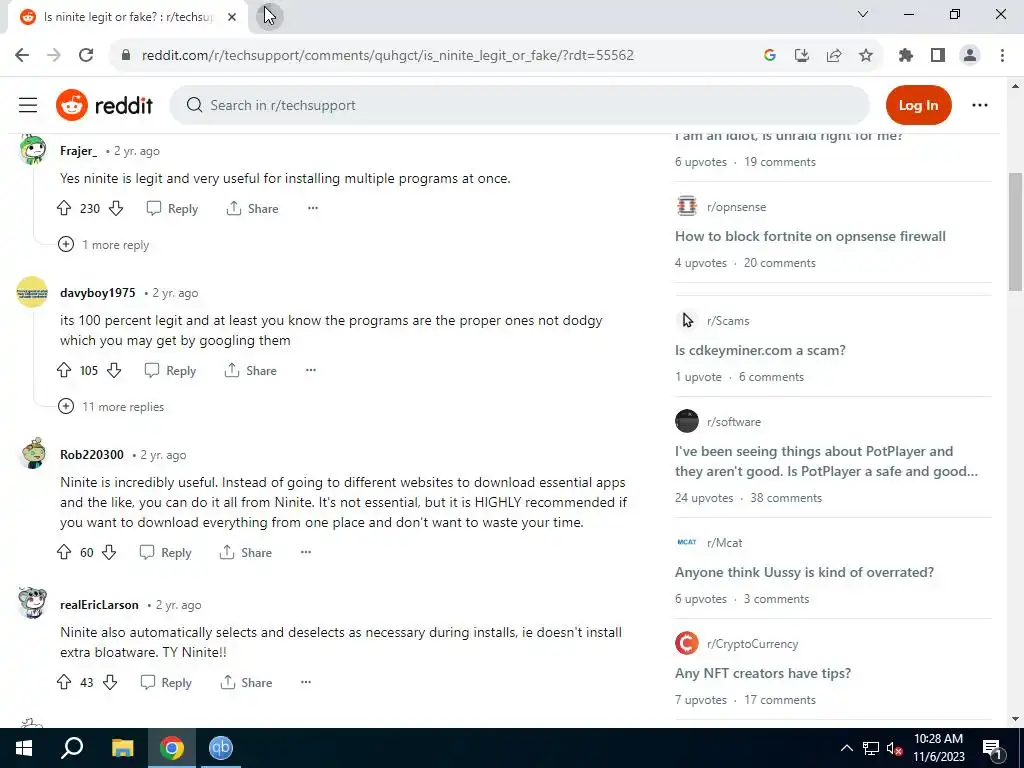Downvote realEricLarson's comment
This screenshot has width=1024, height=768.
[x=110, y=682]
